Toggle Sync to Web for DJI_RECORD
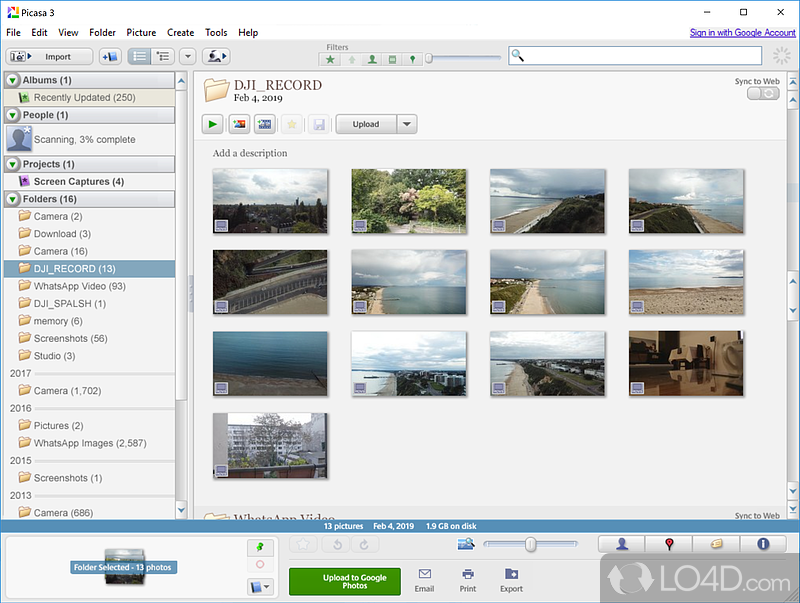 coord(763,93)
